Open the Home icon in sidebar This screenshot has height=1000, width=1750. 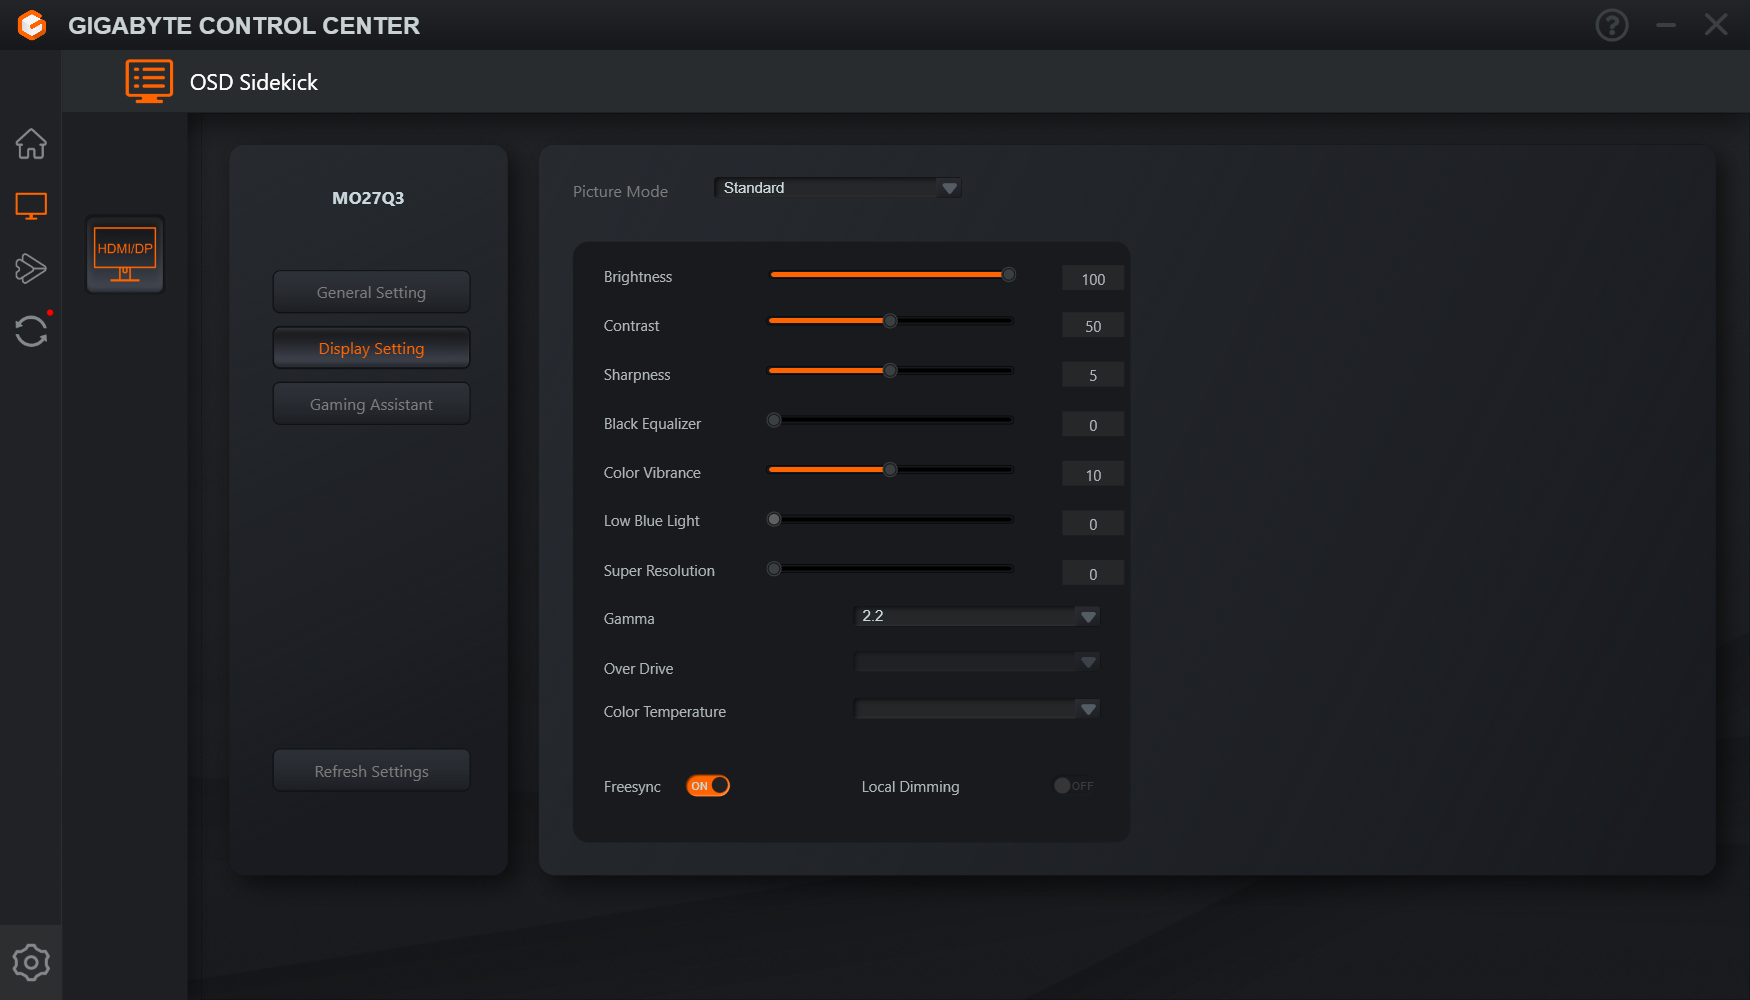point(31,144)
